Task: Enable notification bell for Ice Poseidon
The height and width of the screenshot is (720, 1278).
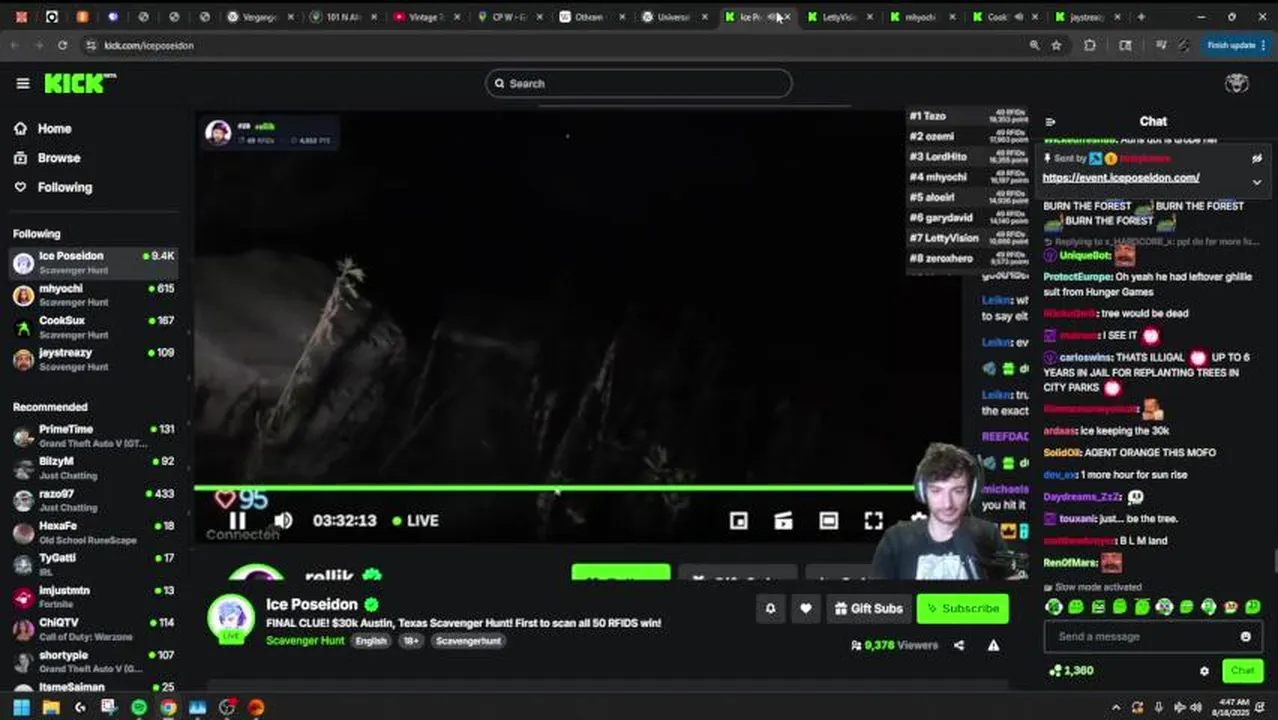Action: tap(770, 608)
